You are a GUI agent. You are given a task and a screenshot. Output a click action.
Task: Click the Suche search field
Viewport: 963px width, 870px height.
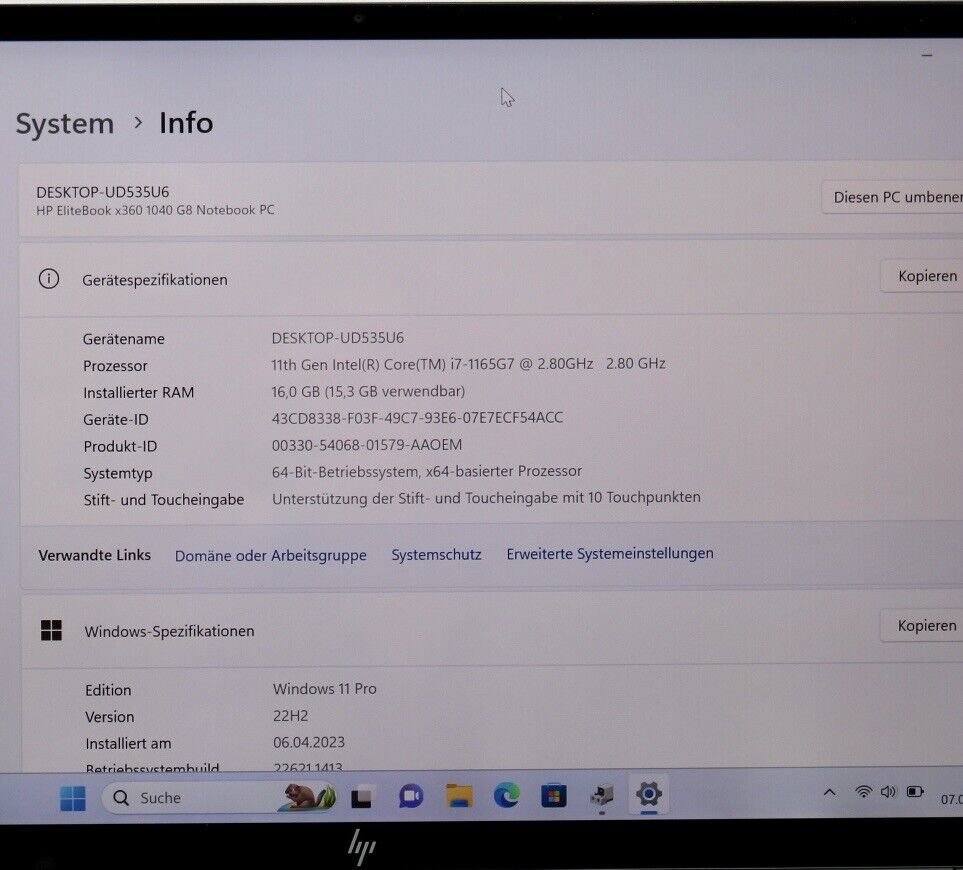180,797
